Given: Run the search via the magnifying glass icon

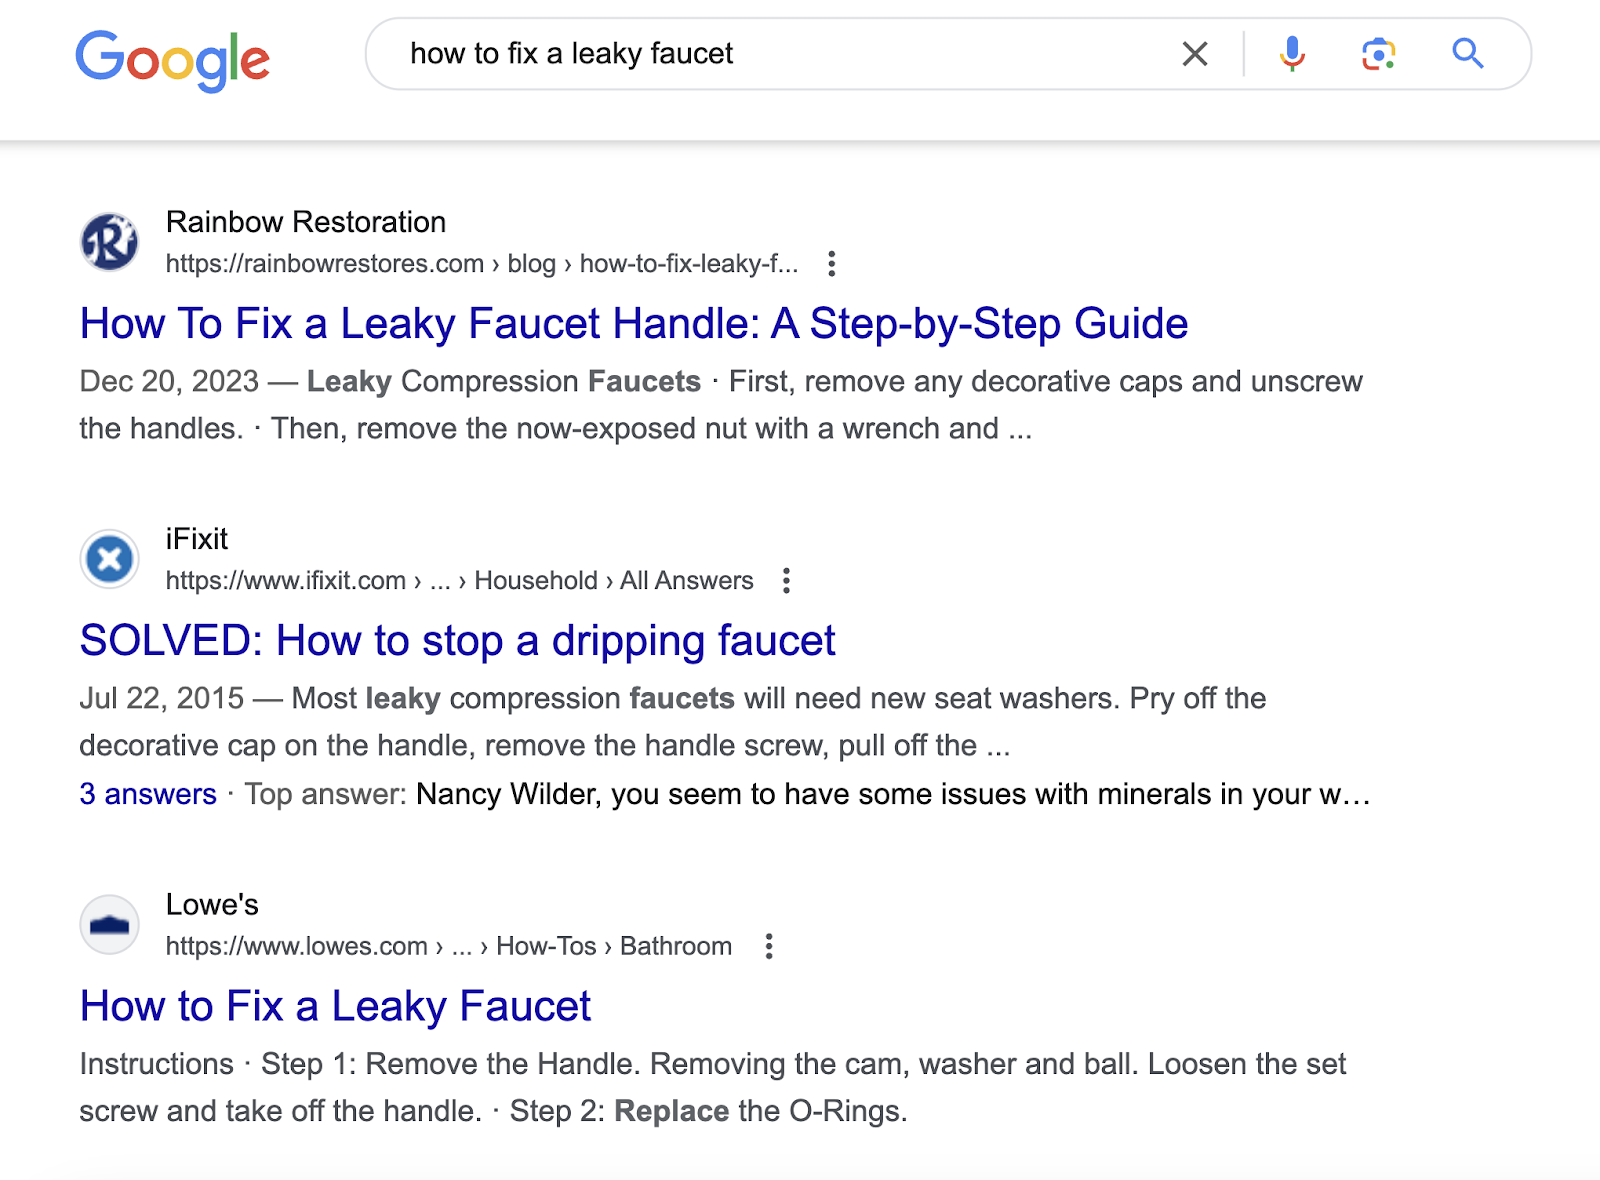Looking at the screenshot, I should pos(1467,54).
